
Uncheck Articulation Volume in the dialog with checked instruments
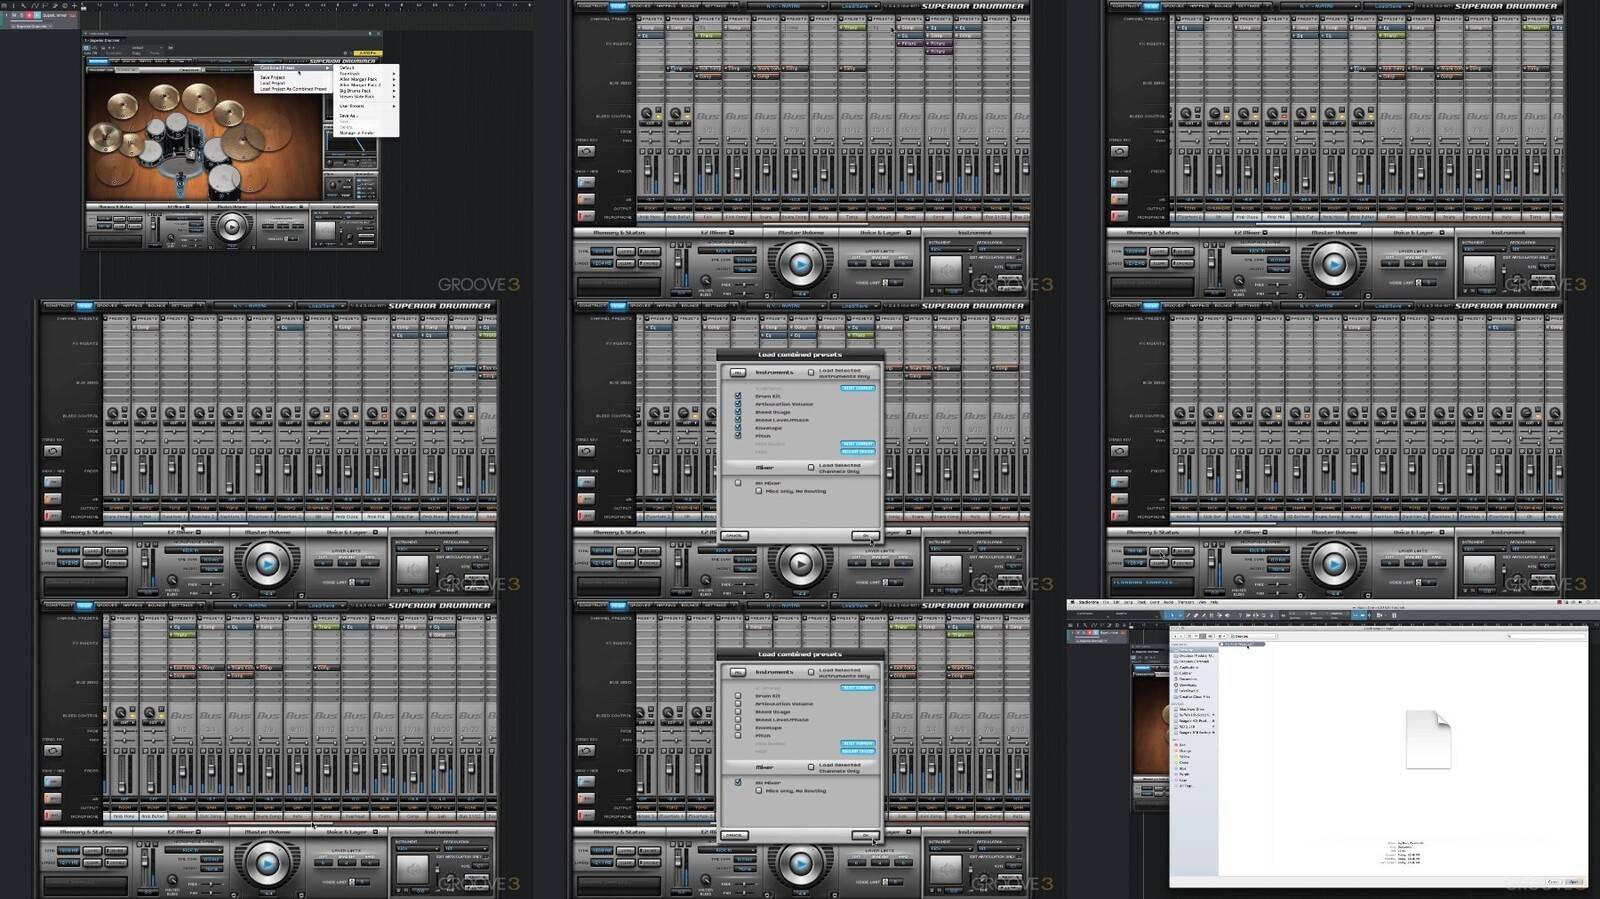[738, 404]
